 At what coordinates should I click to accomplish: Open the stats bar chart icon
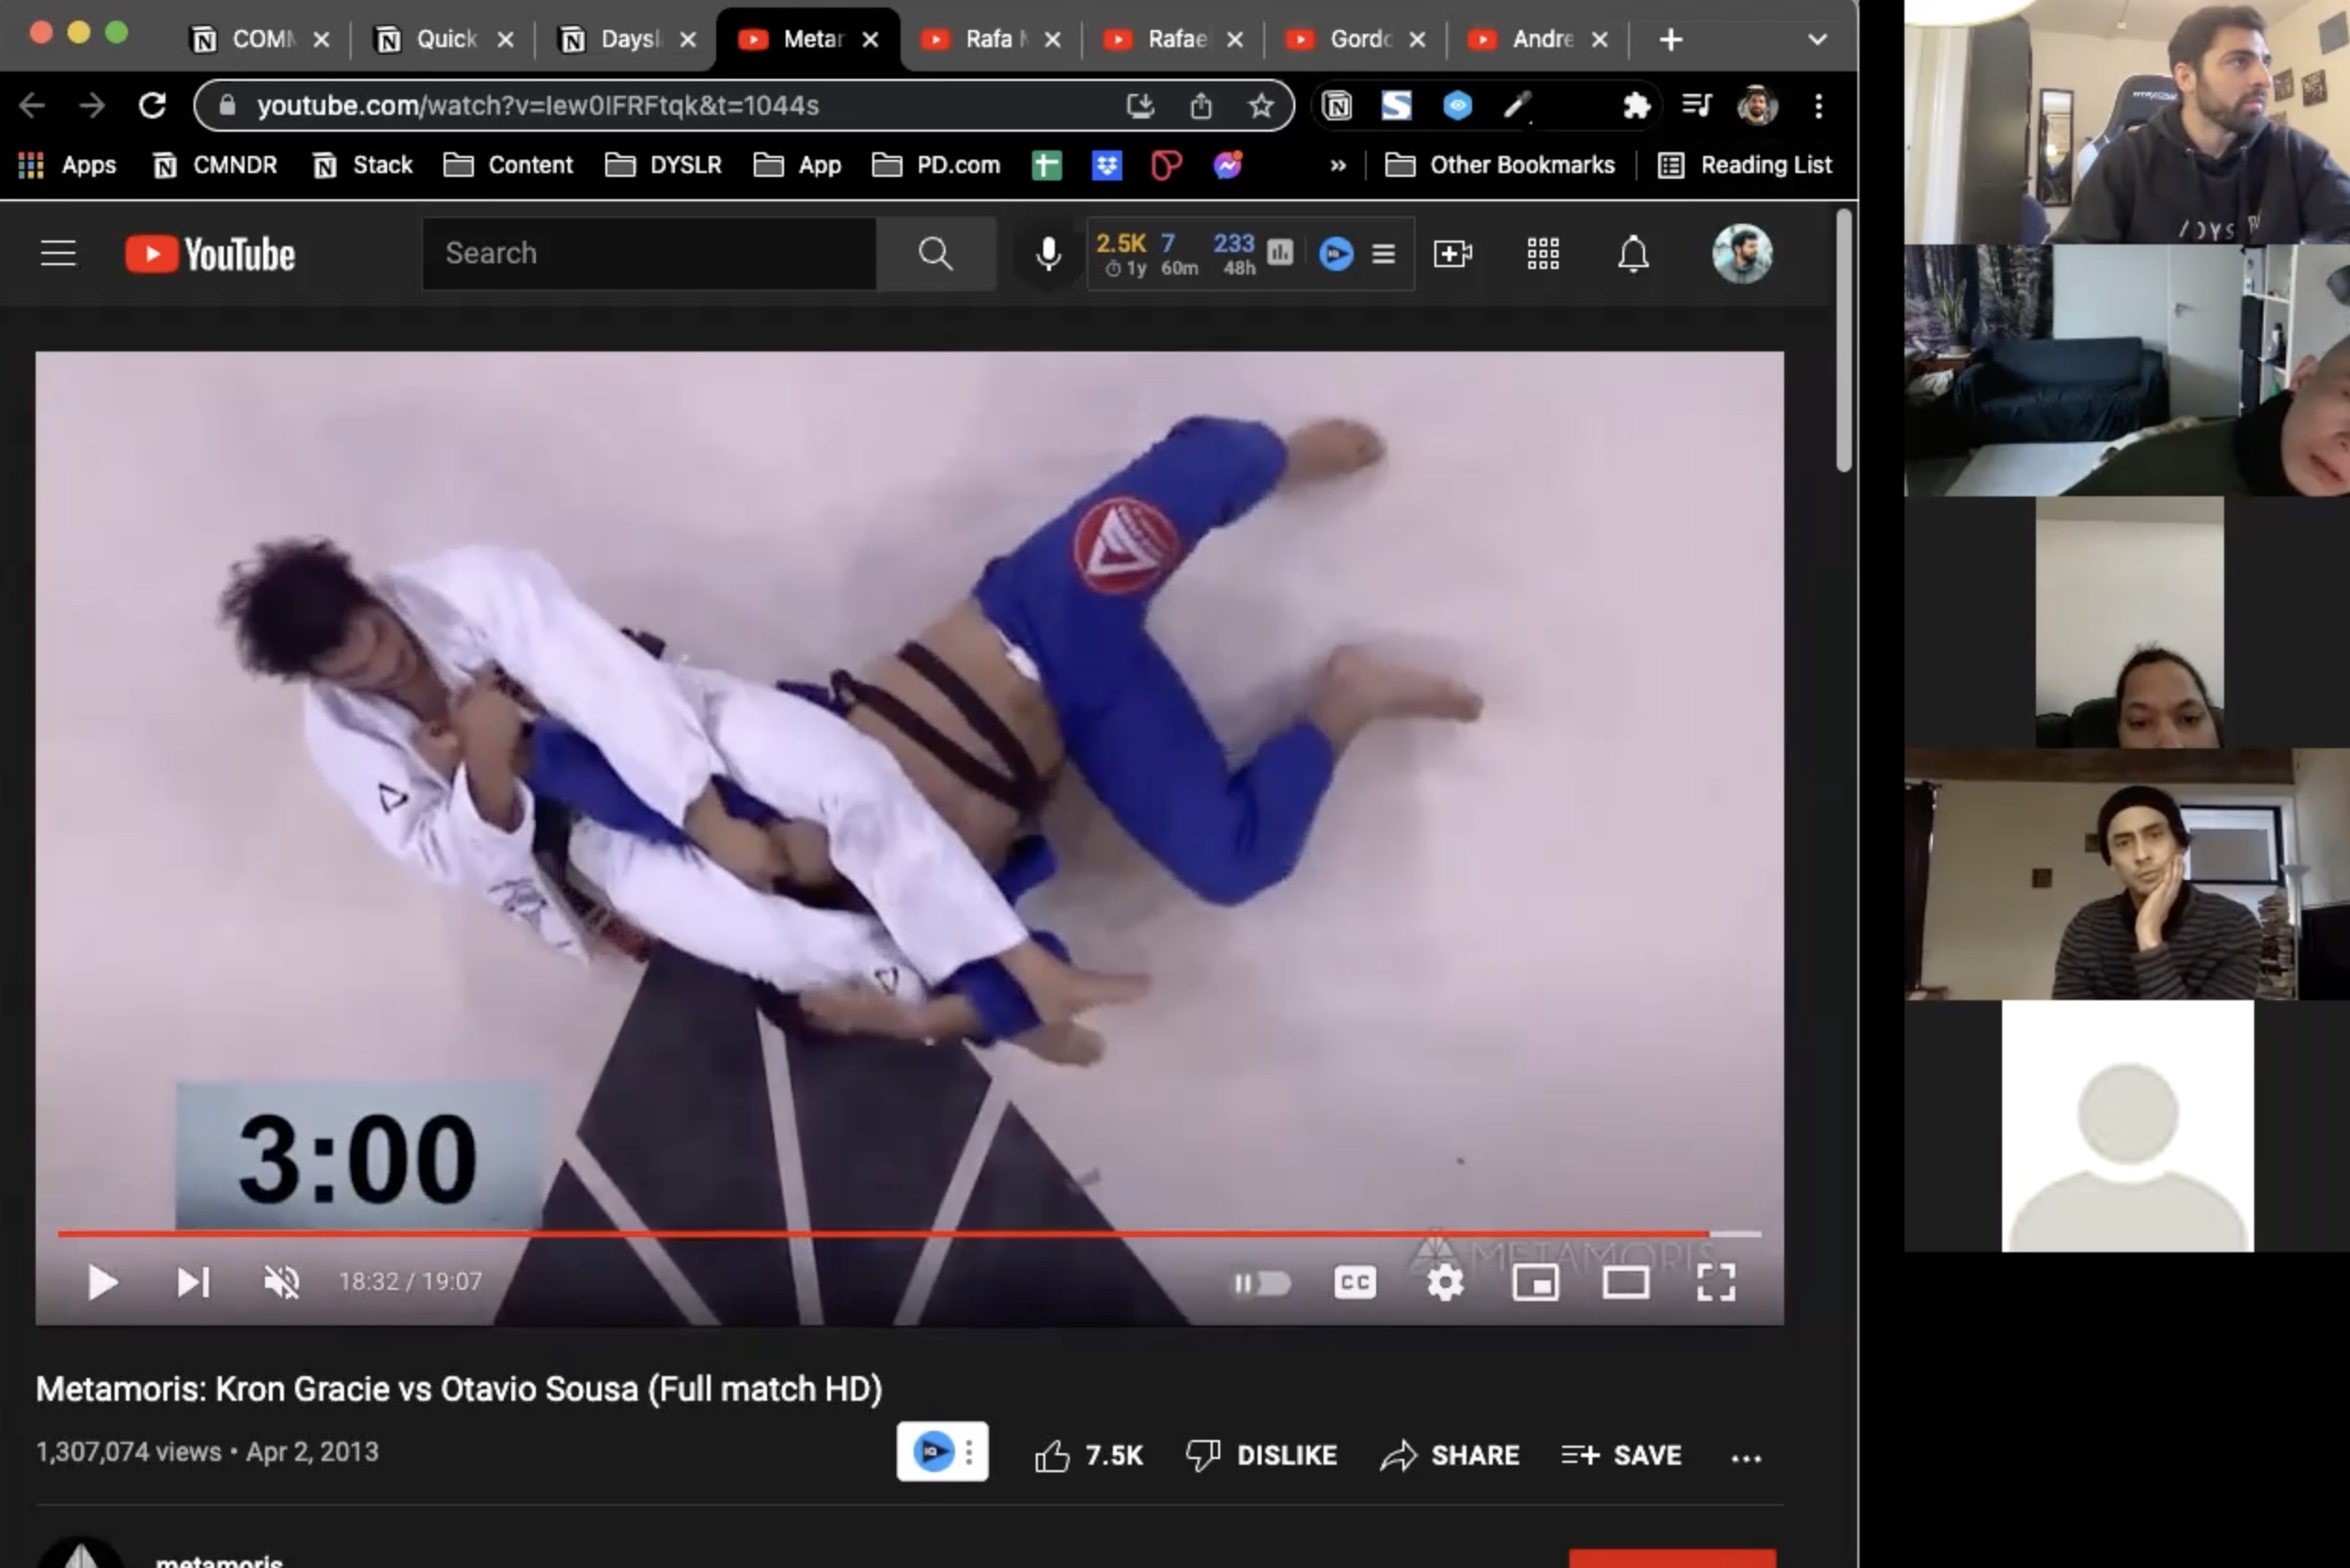click(1280, 253)
